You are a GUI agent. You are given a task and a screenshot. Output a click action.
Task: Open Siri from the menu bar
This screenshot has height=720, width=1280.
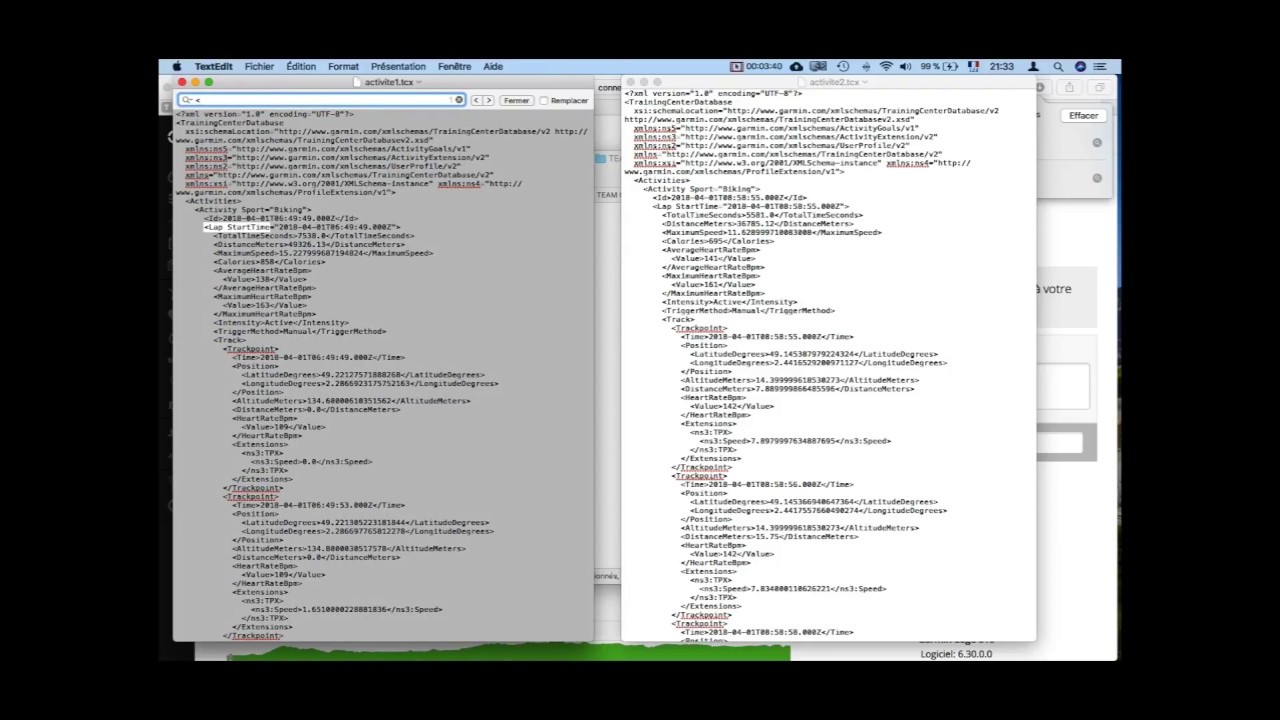click(1080, 67)
